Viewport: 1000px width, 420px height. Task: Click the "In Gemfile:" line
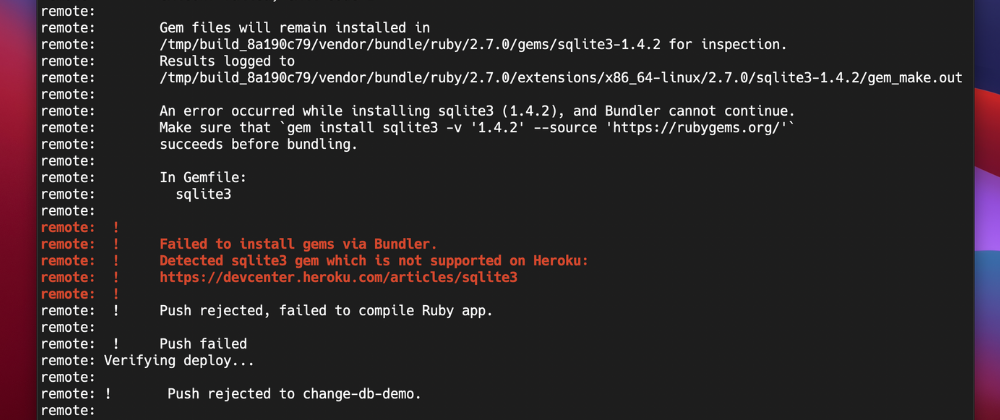coord(203,178)
